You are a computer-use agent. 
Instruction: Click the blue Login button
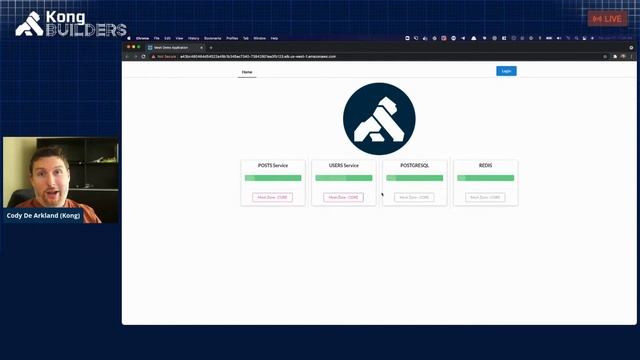[x=506, y=71]
